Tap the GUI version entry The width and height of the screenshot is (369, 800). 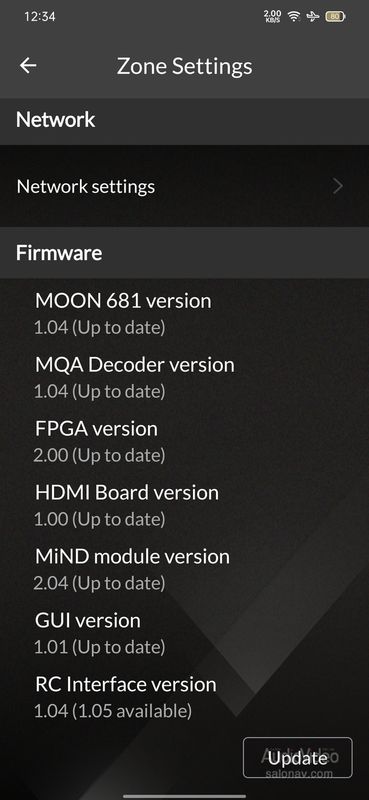click(x=100, y=633)
